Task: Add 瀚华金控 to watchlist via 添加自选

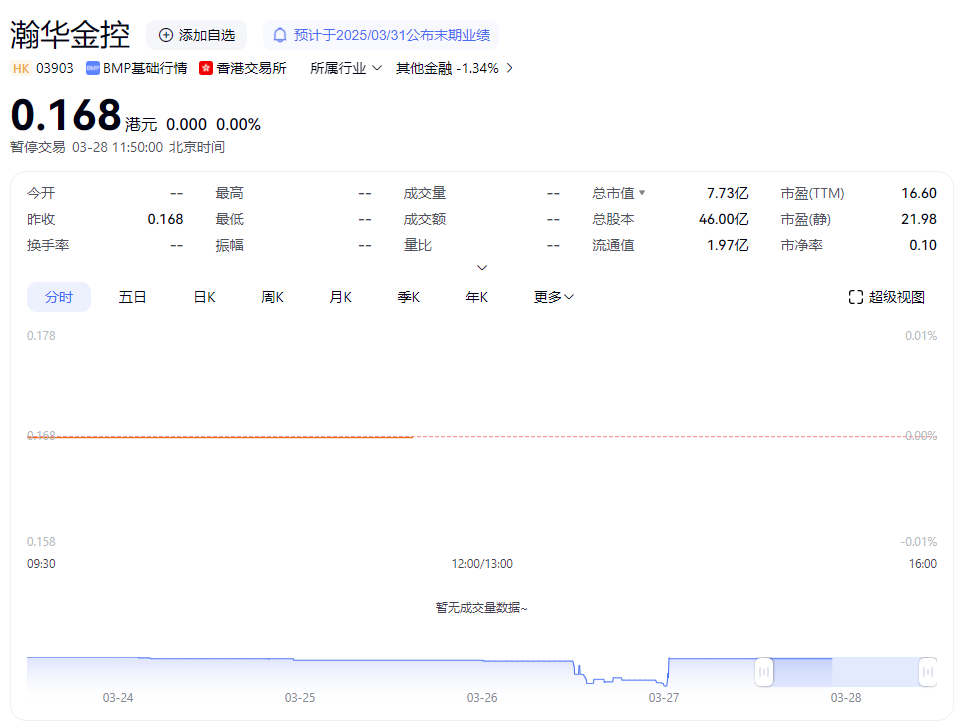Action: click(196, 34)
